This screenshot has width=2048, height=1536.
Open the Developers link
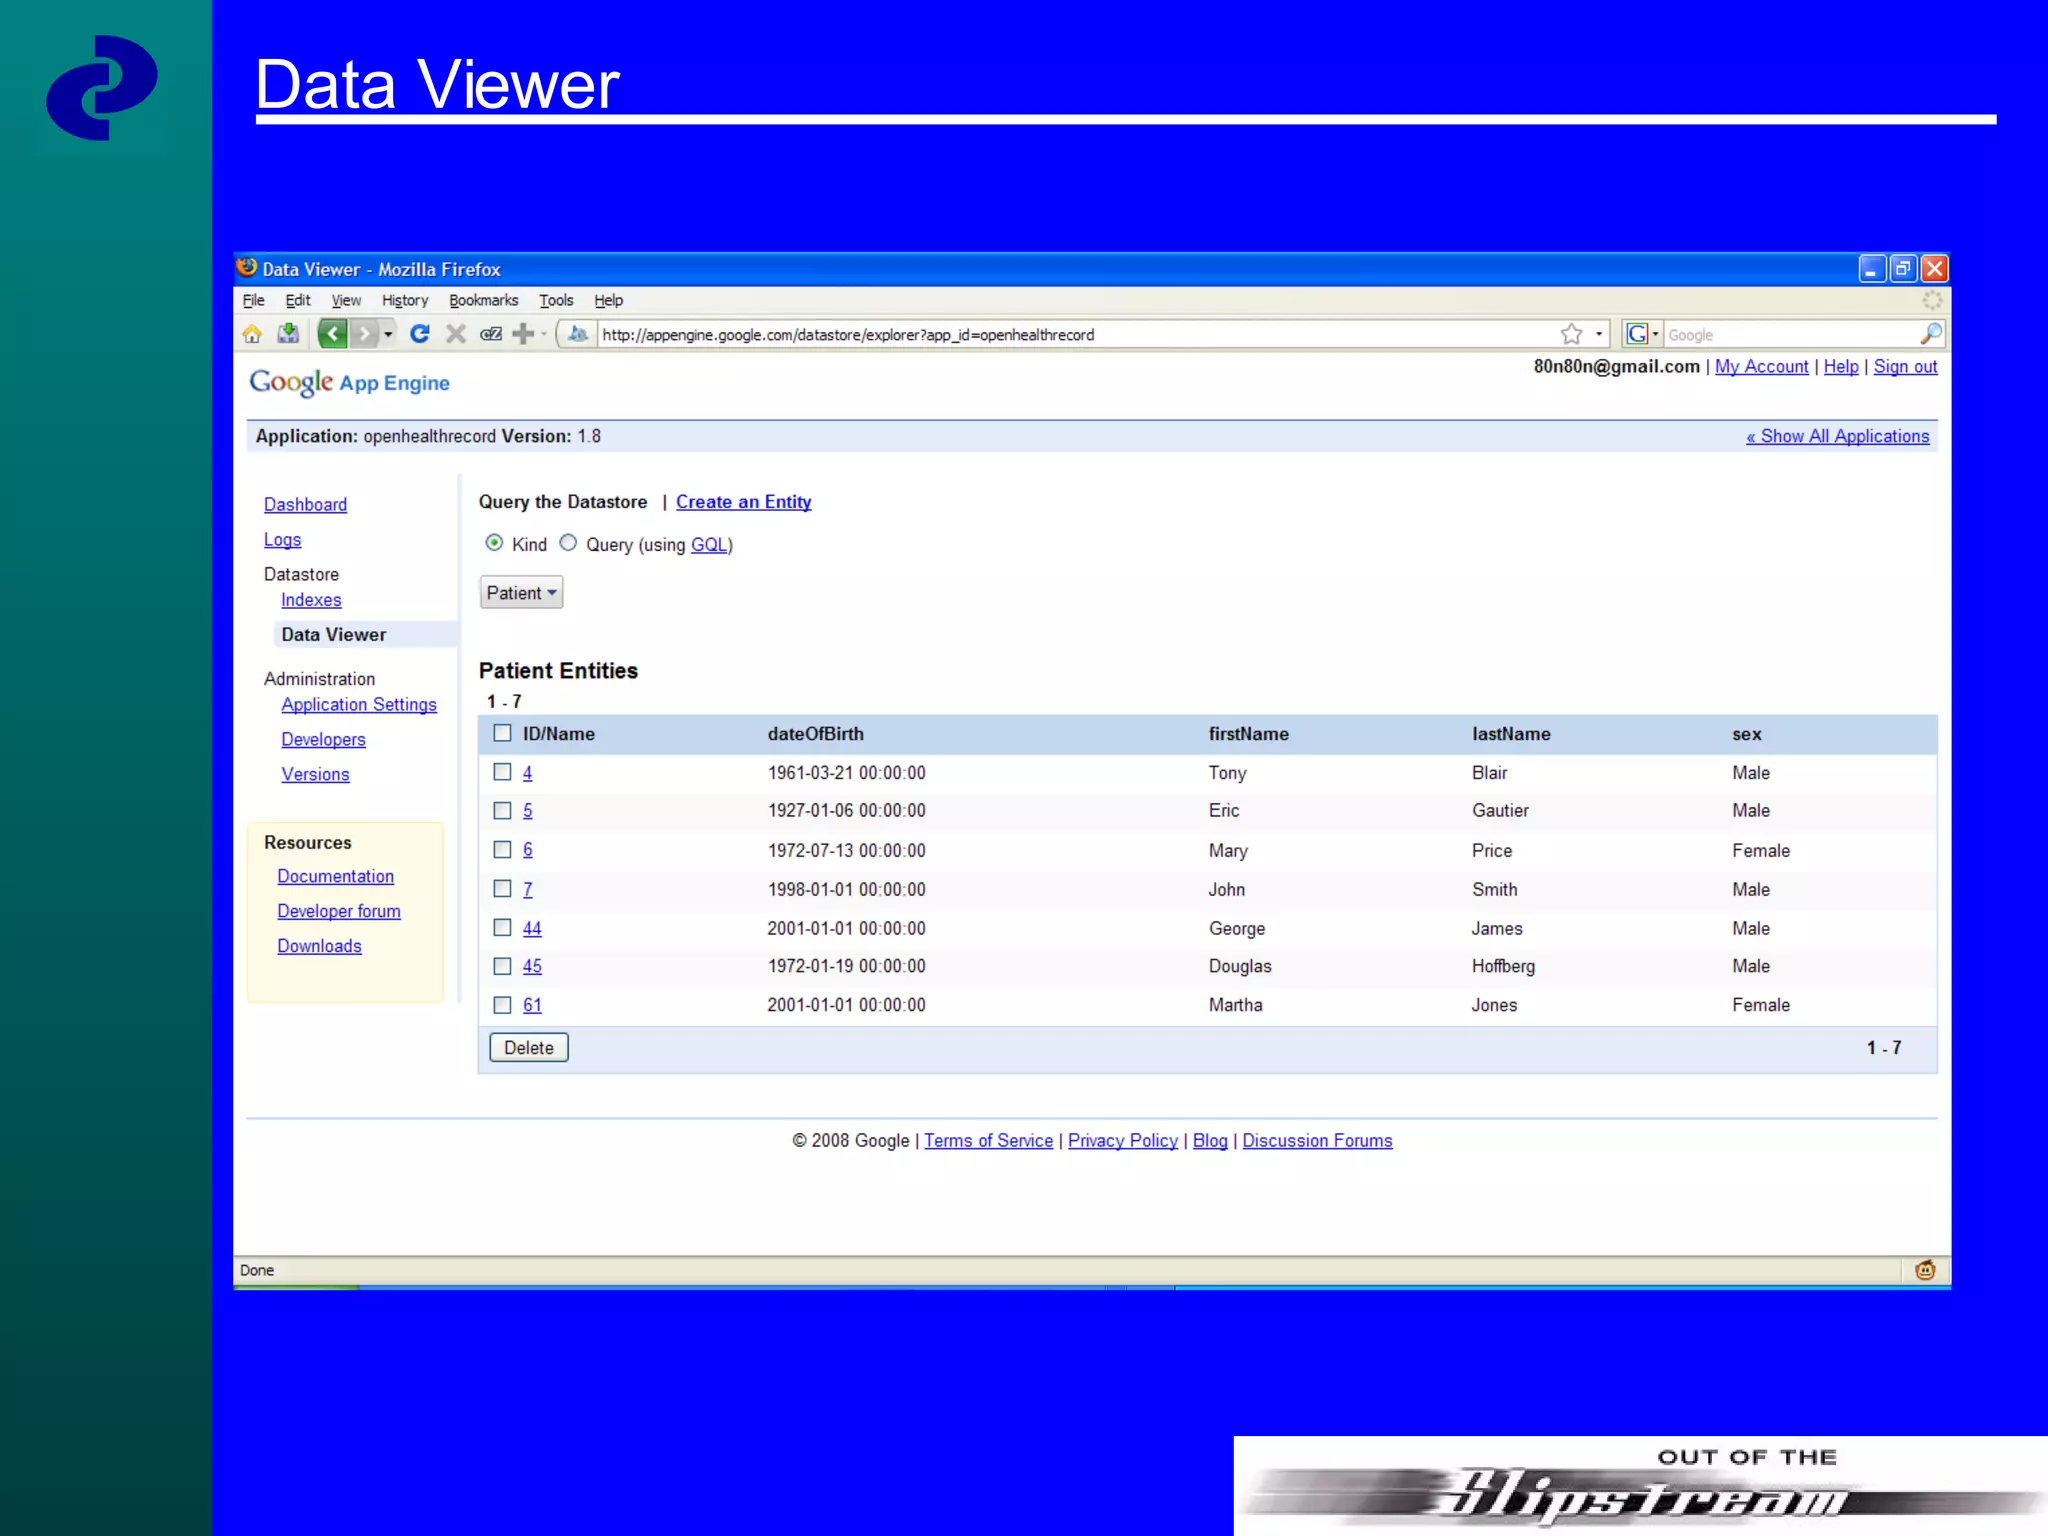pyautogui.click(x=323, y=740)
